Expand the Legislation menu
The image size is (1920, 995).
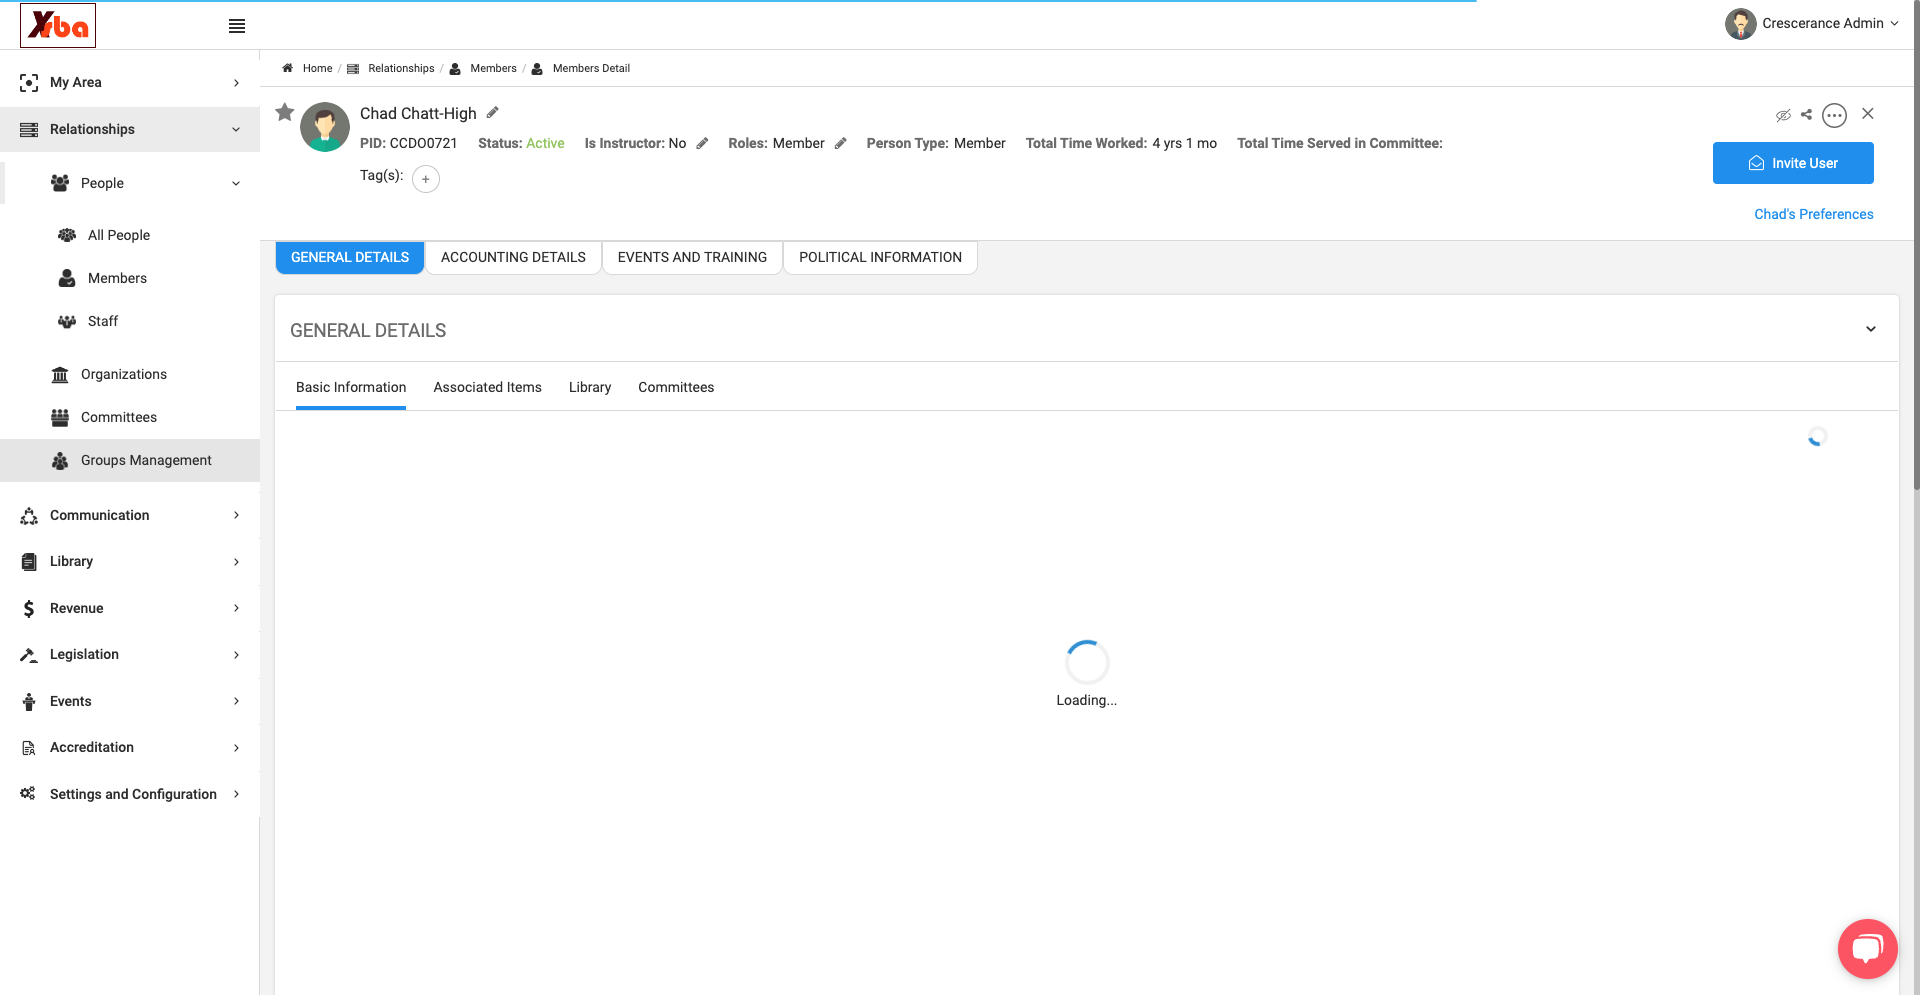[x=130, y=654]
